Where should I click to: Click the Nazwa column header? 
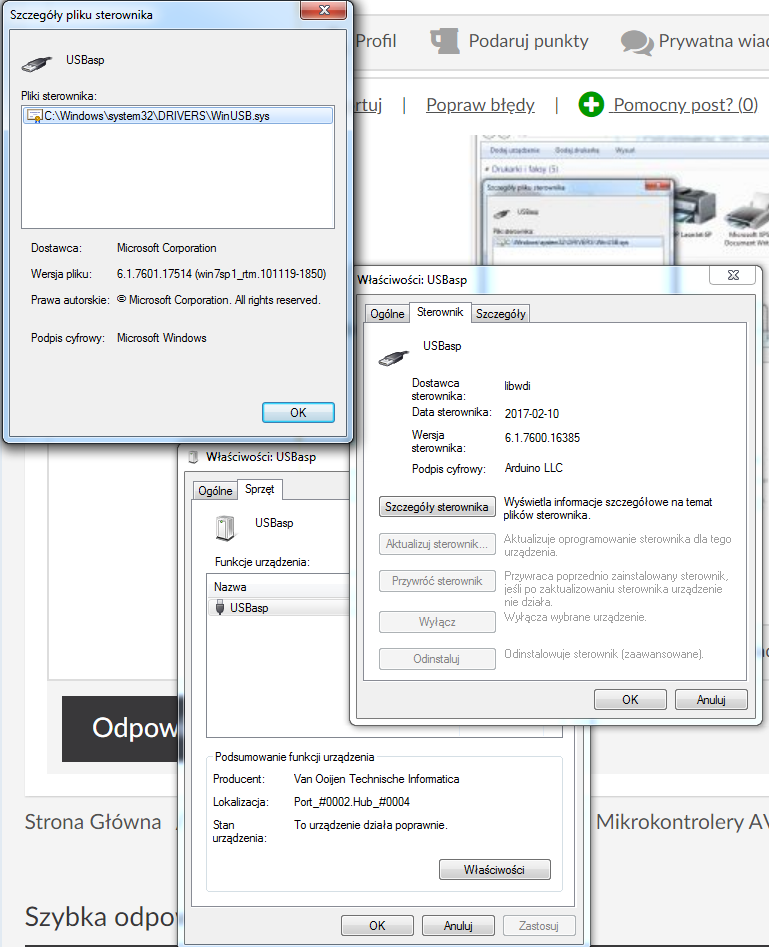[278, 586]
